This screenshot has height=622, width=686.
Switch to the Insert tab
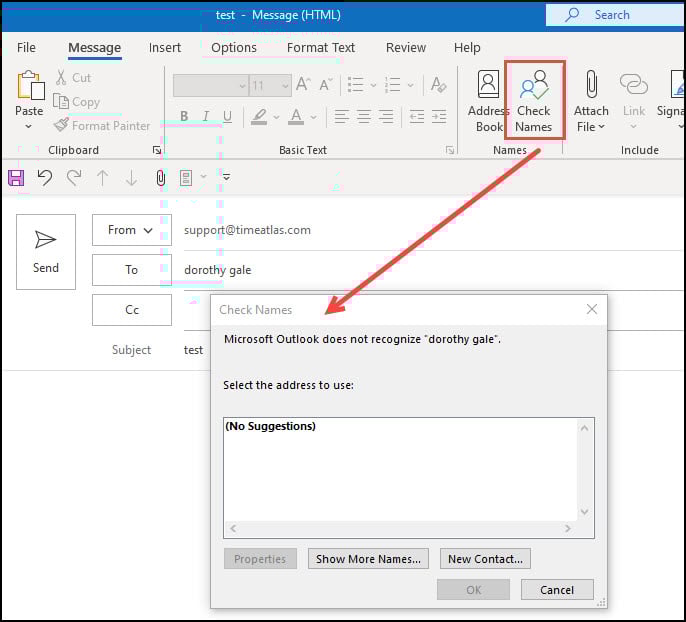pos(164,47)
